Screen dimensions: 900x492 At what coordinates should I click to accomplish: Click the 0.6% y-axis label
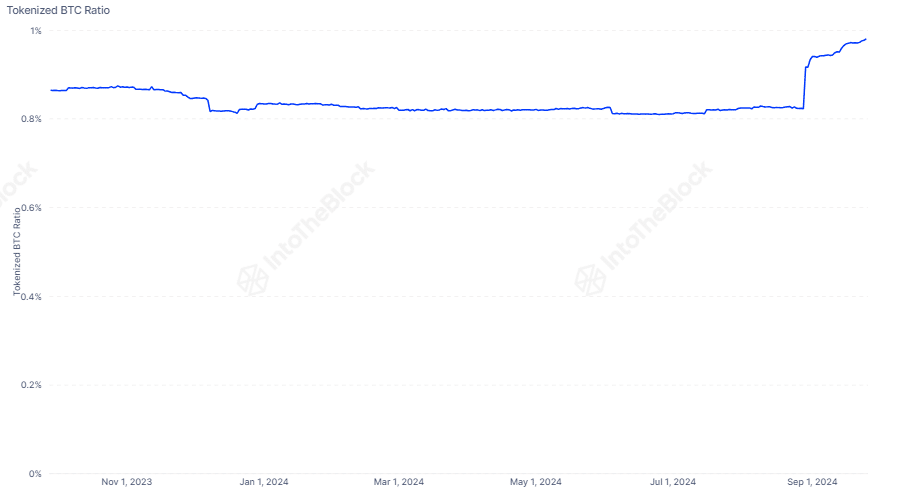(32, 208)
